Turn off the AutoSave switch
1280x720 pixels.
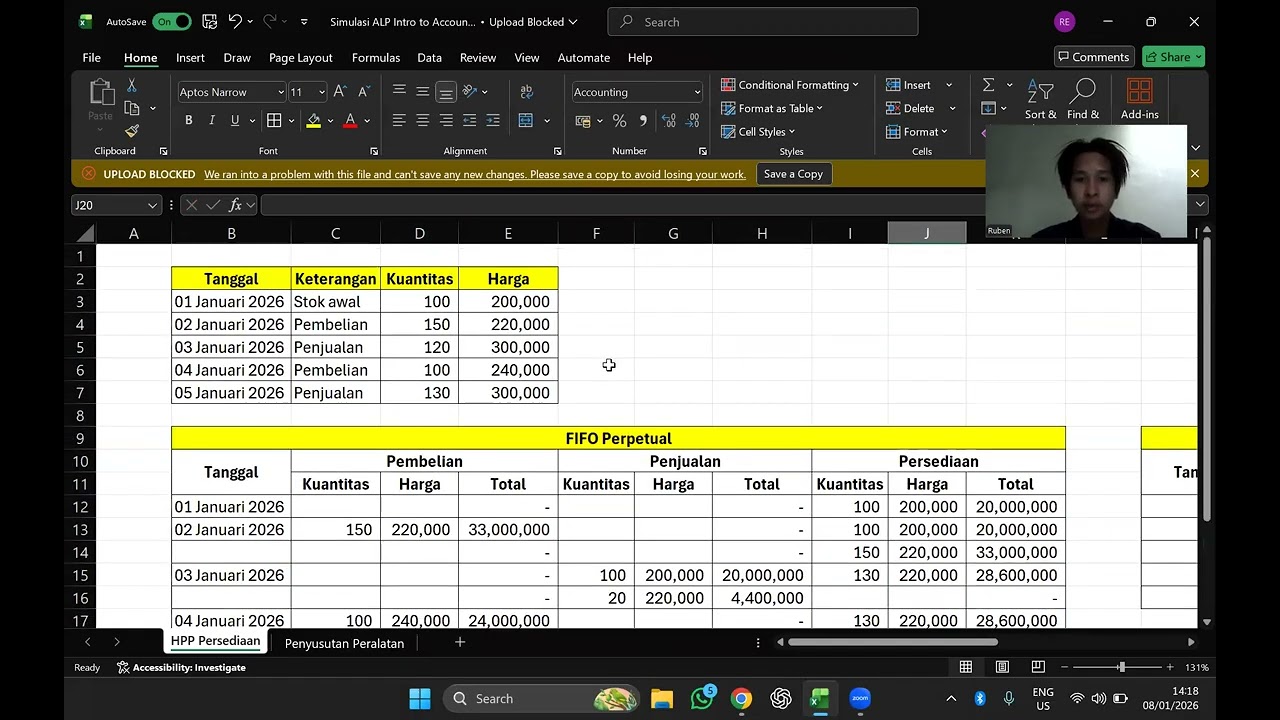click(x=171, y=21)
